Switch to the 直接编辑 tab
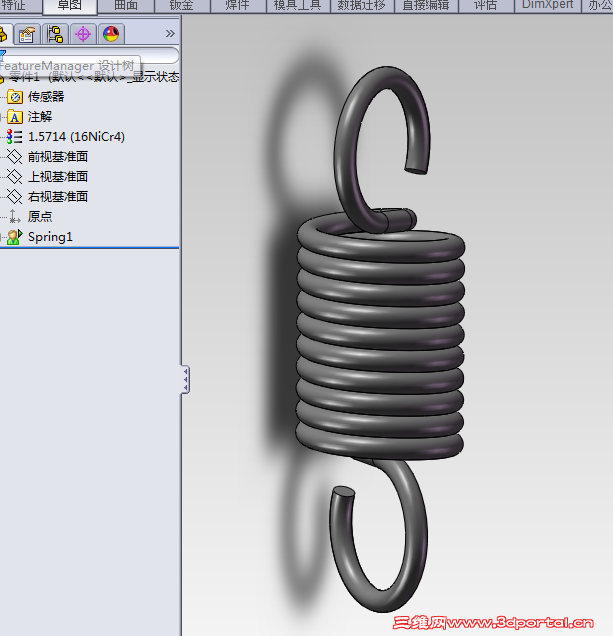This screenshot has width=613, height=636. pos(426,6)
